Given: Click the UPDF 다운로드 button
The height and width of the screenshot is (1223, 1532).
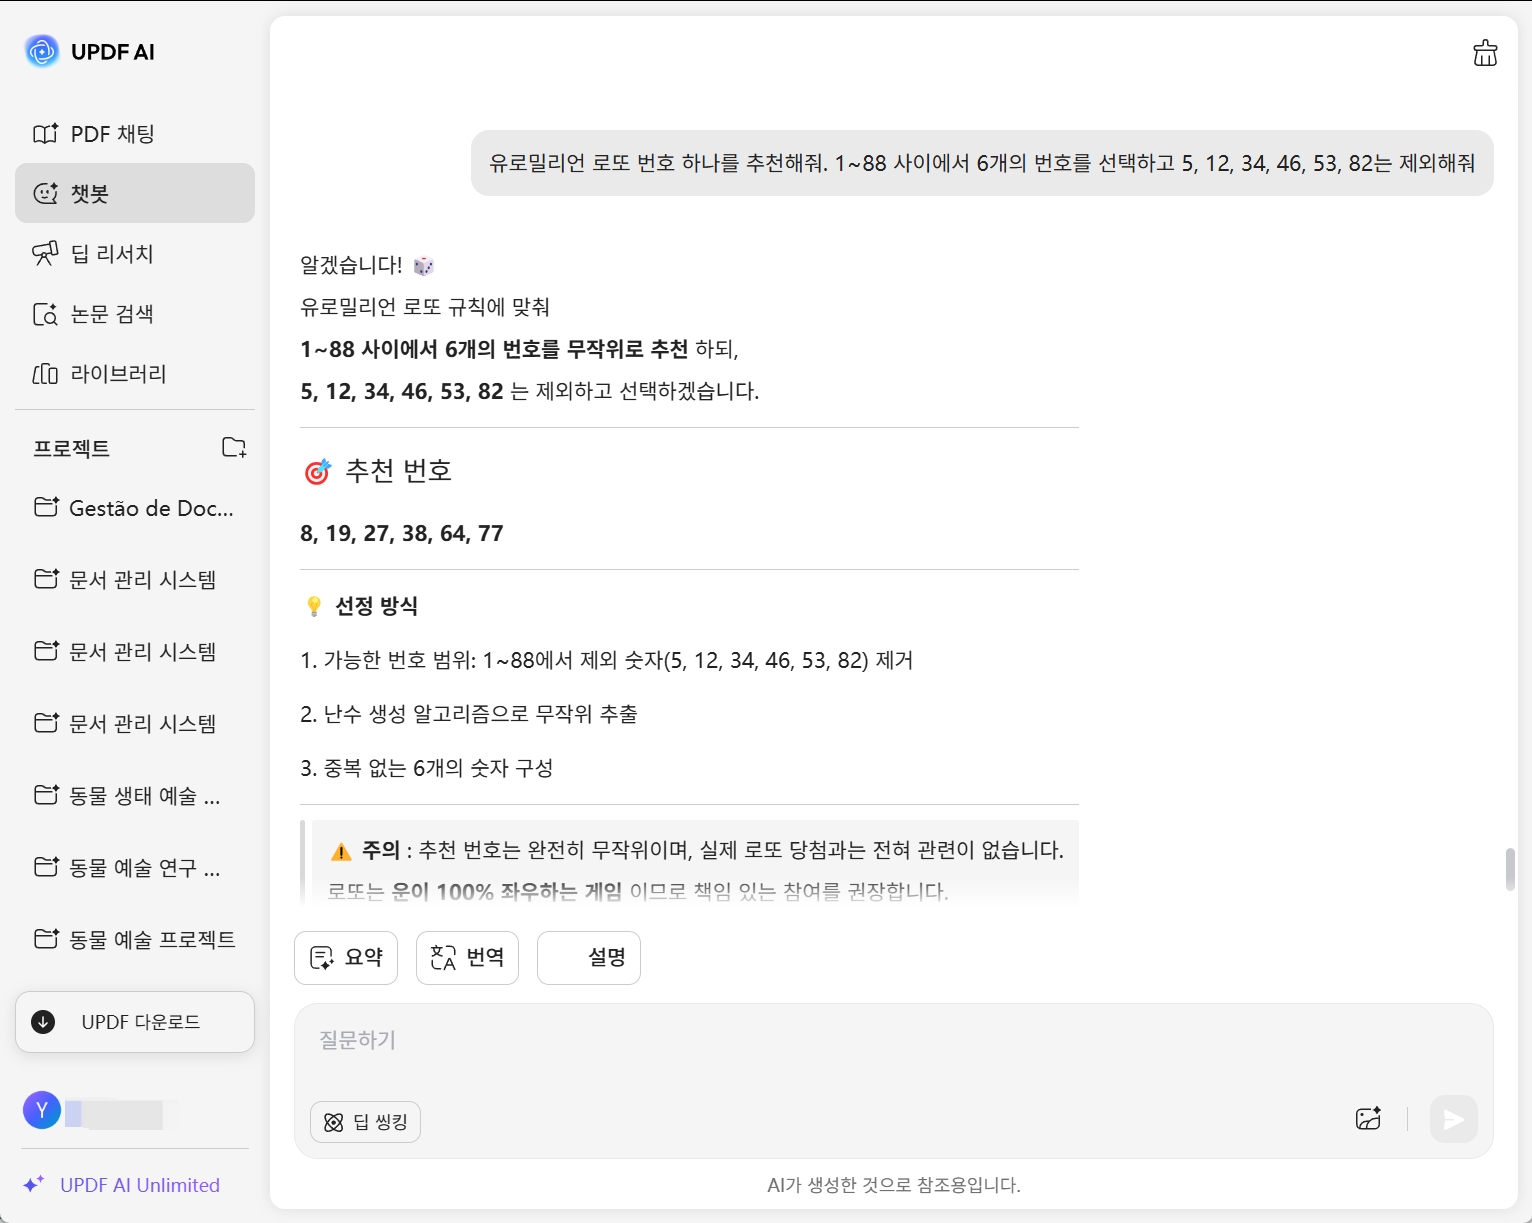Looking at the screenshot, I should click(135, 1022).
